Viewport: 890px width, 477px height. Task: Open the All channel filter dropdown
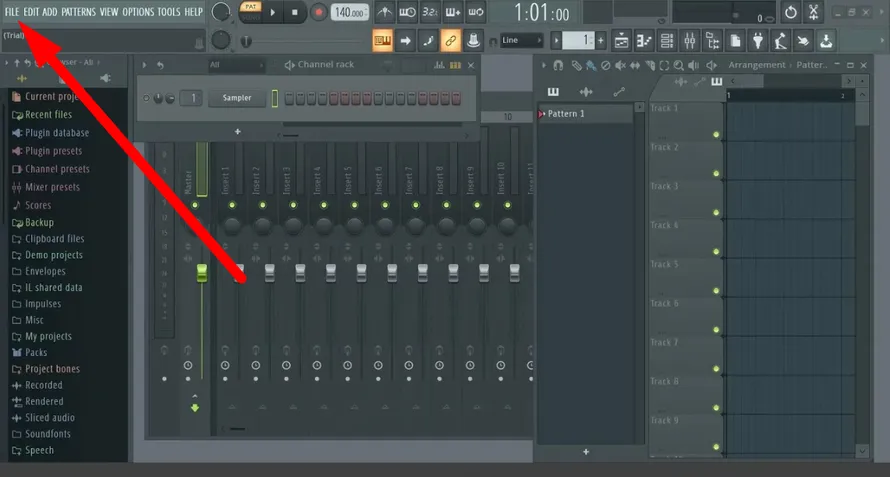[236, 65]
